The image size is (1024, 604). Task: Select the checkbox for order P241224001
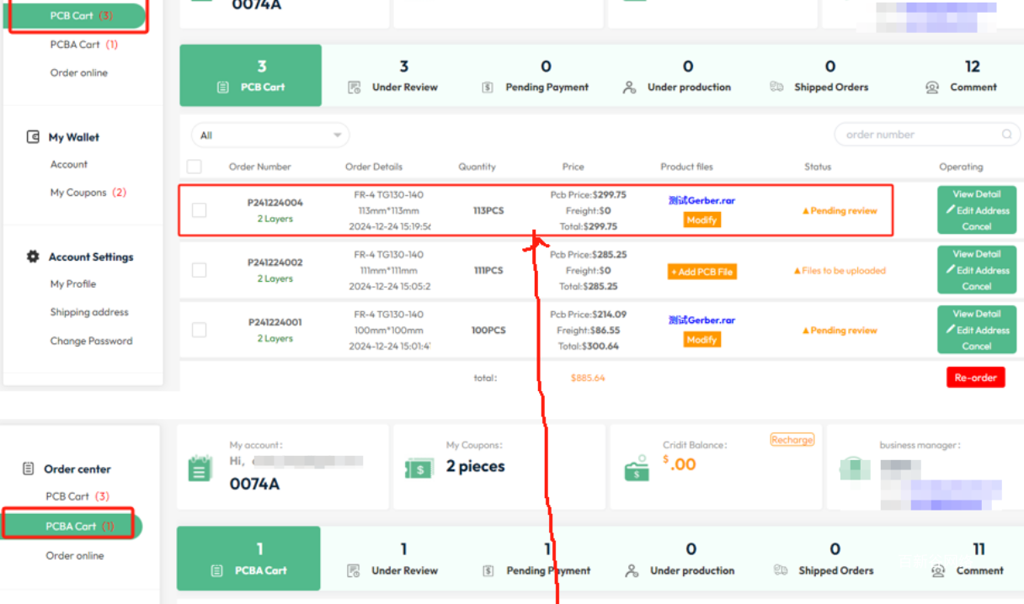click(x=199, y=330)
